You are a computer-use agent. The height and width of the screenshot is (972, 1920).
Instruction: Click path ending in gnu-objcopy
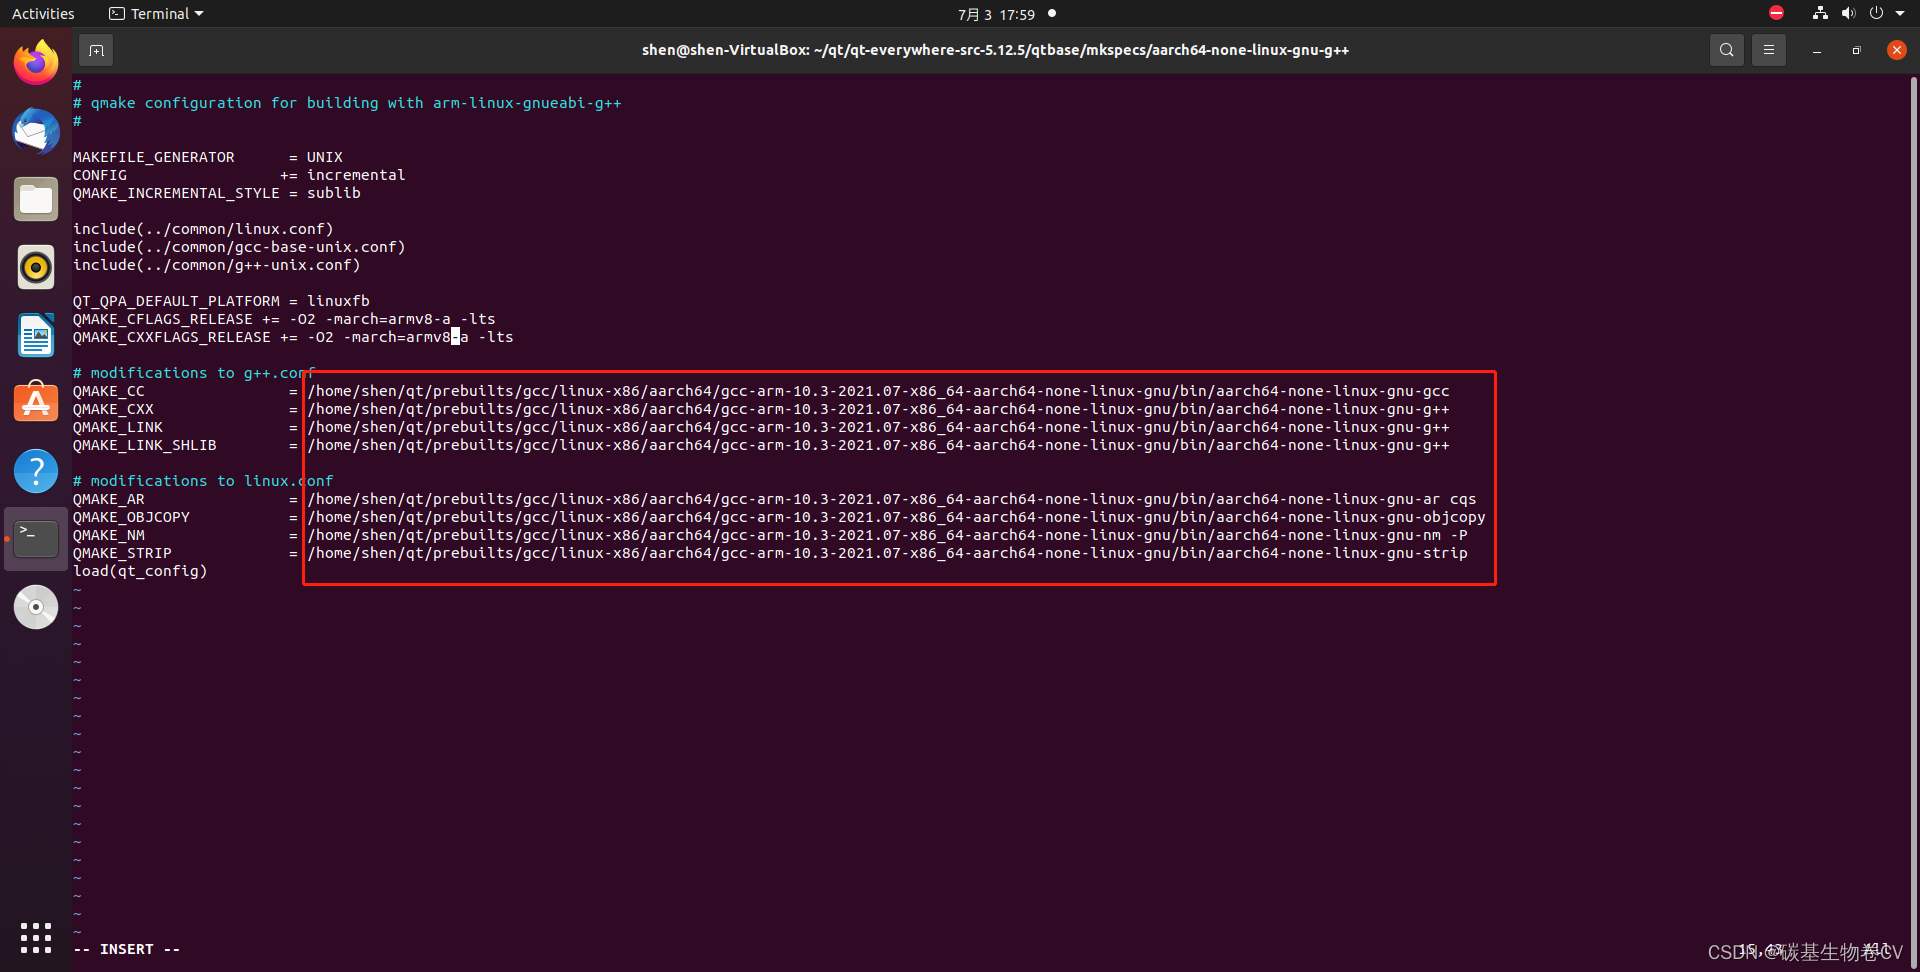point(897,517)
